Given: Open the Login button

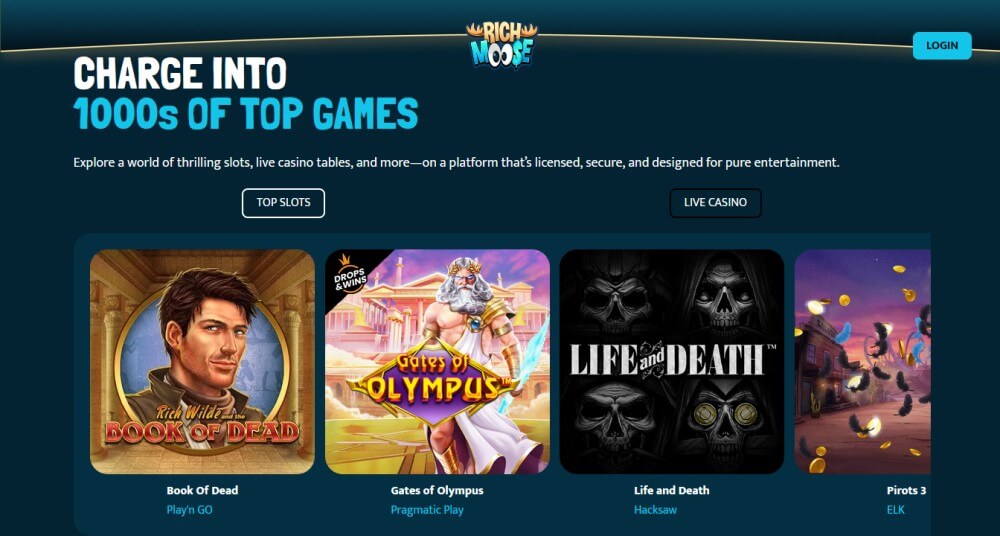Looking at the screenshot, I should 942,45.
